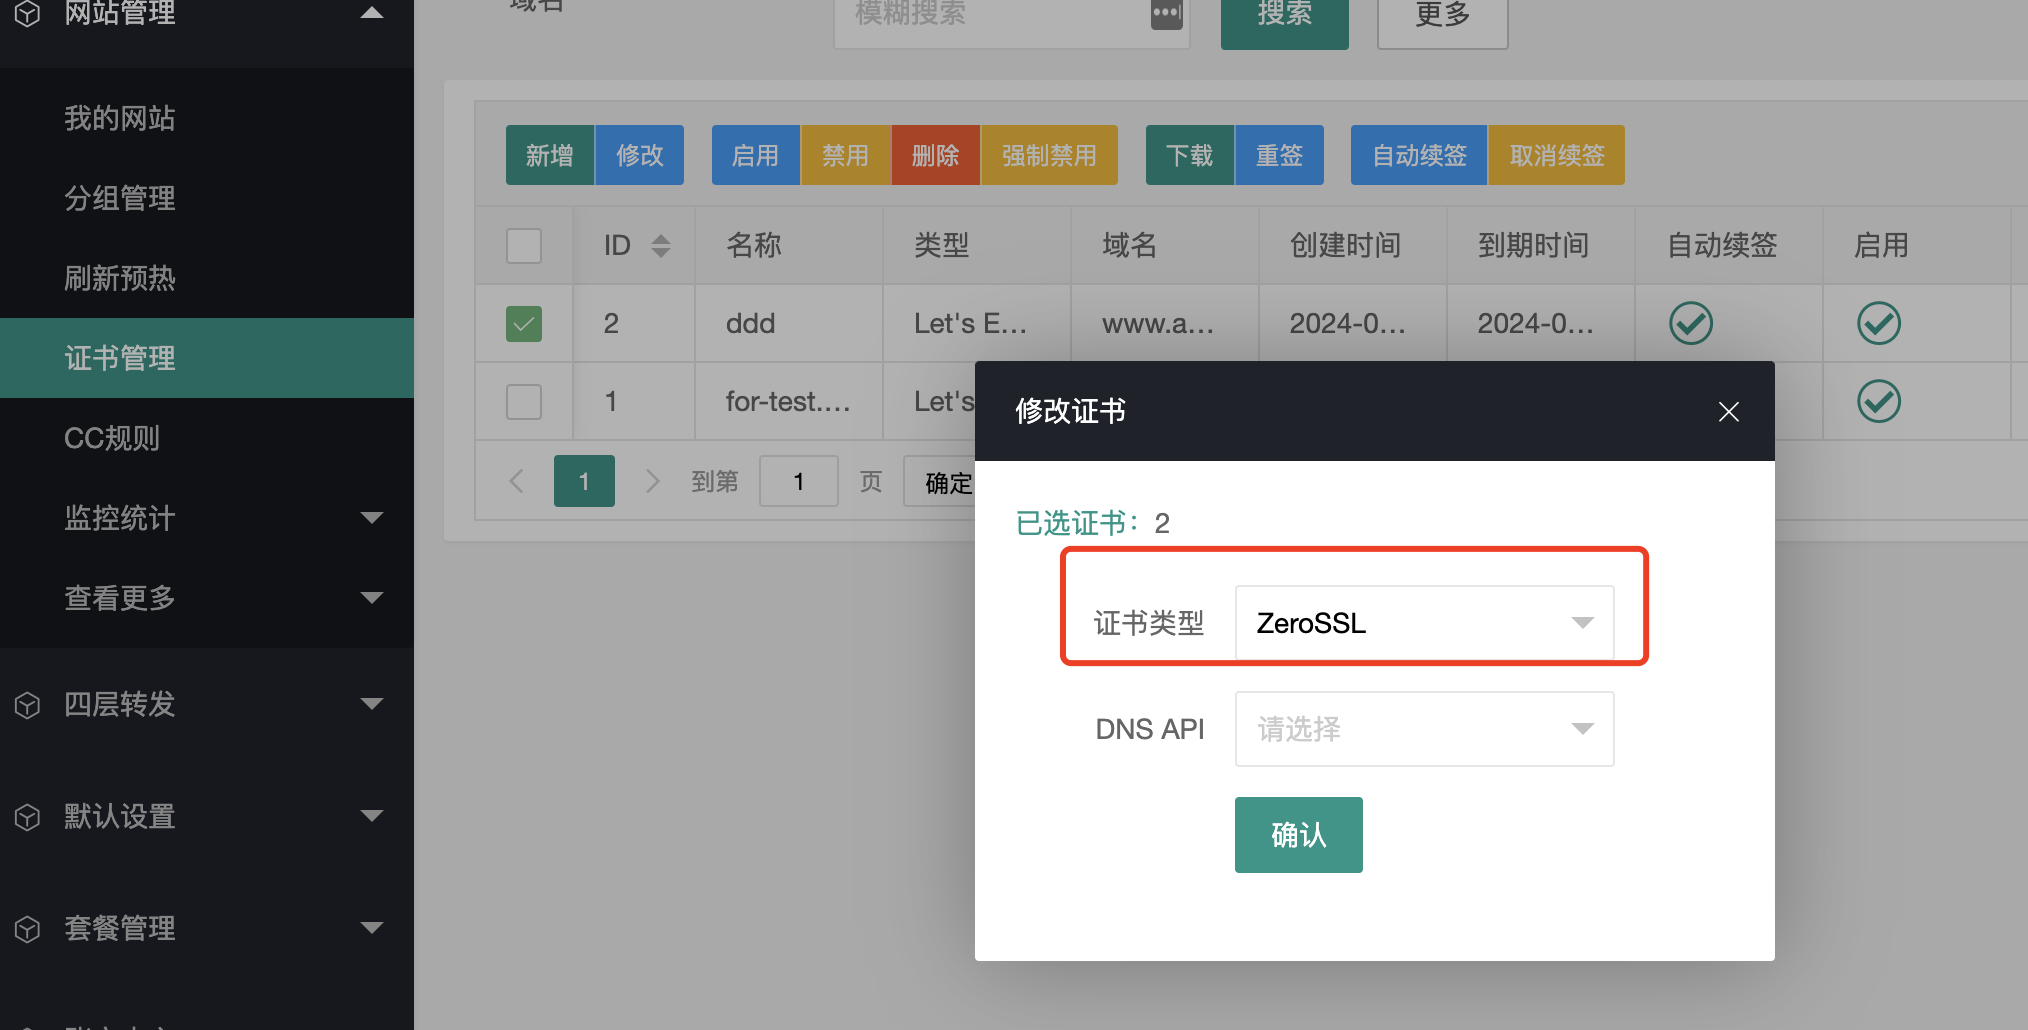Click the 默认设置 package icon
Screen dimensions: 2028x1030
[27, 816]
